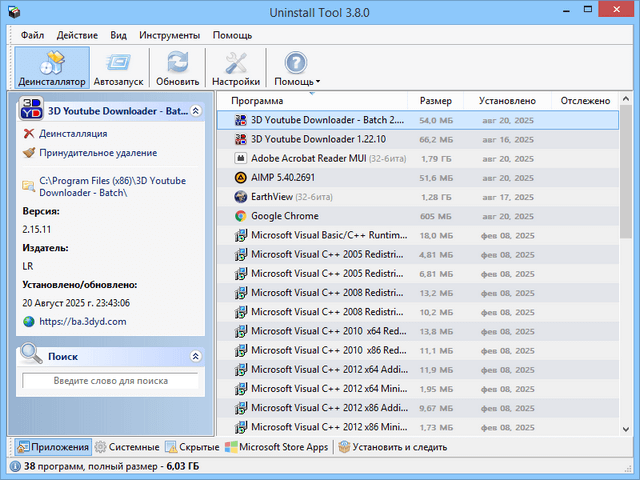The image size is (640, 480).
Task: Select Visual C++ 2010 x64 icon
Action: (240, 331)
